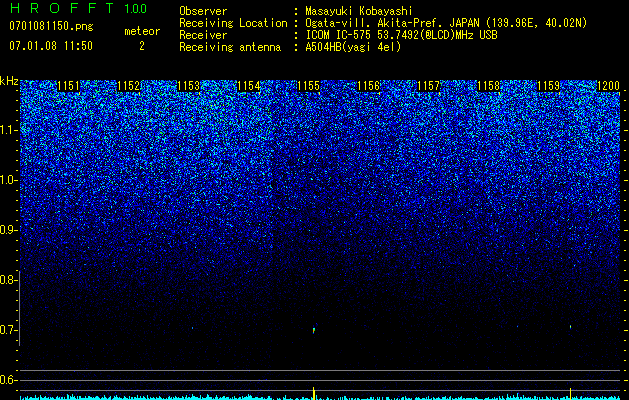
Task: Click the 0701081150.png filename text
Action: pos(51,27)
